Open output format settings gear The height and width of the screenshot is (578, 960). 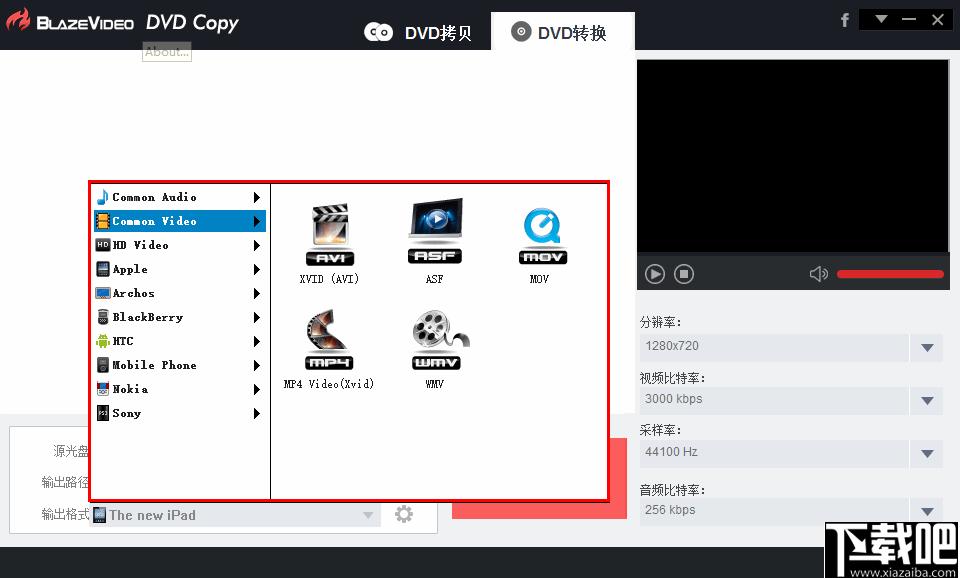(x=403, y=514)
